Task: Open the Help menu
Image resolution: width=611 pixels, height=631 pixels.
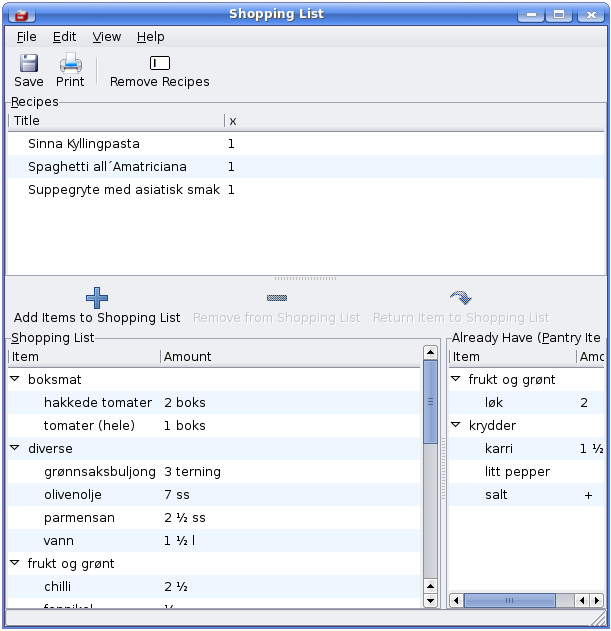Action: 151,37
